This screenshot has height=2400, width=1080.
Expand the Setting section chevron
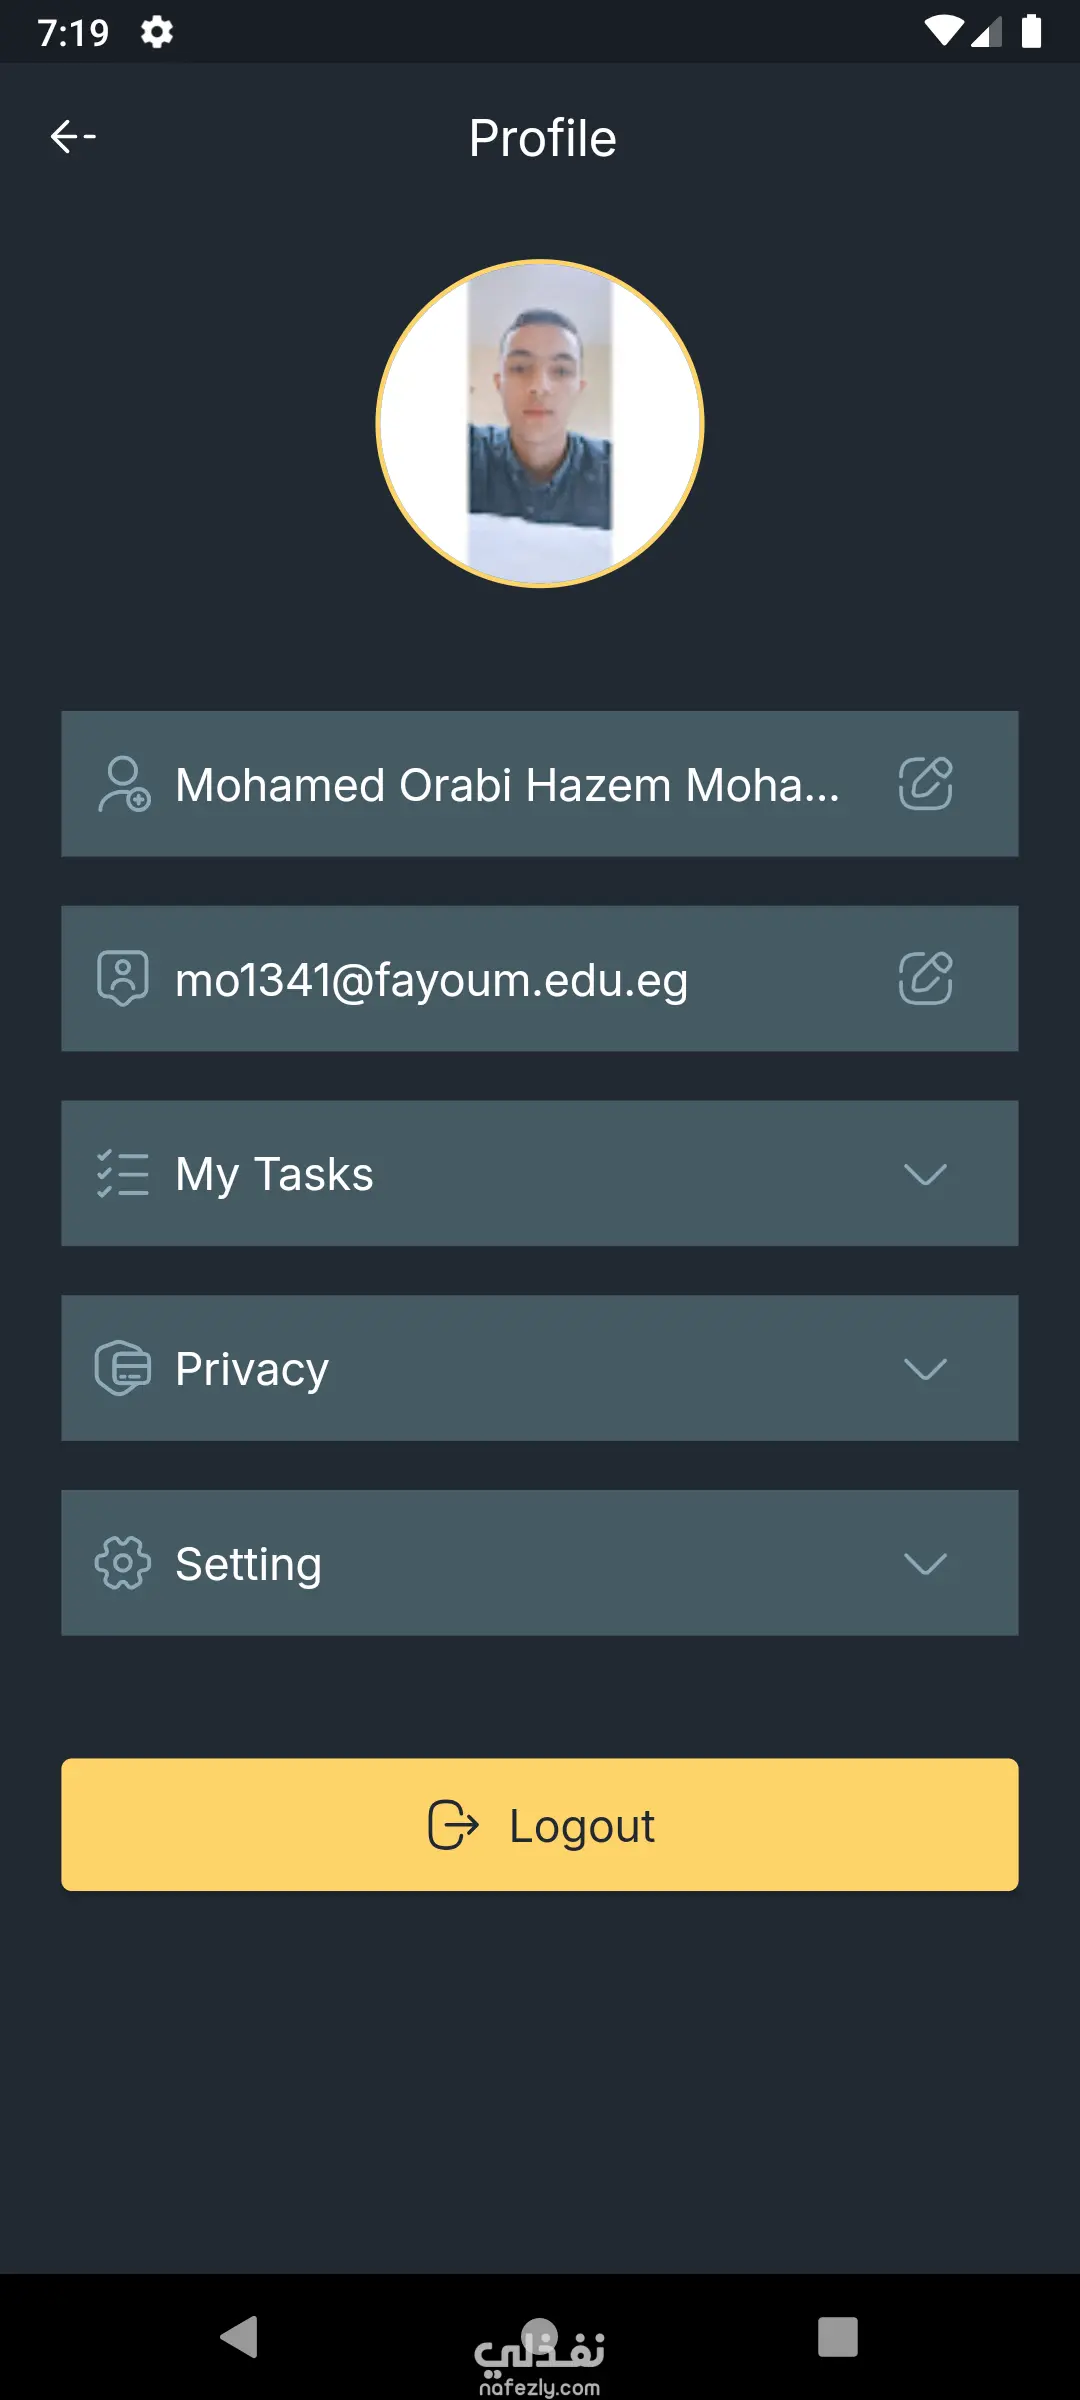tap(925, 1563)
